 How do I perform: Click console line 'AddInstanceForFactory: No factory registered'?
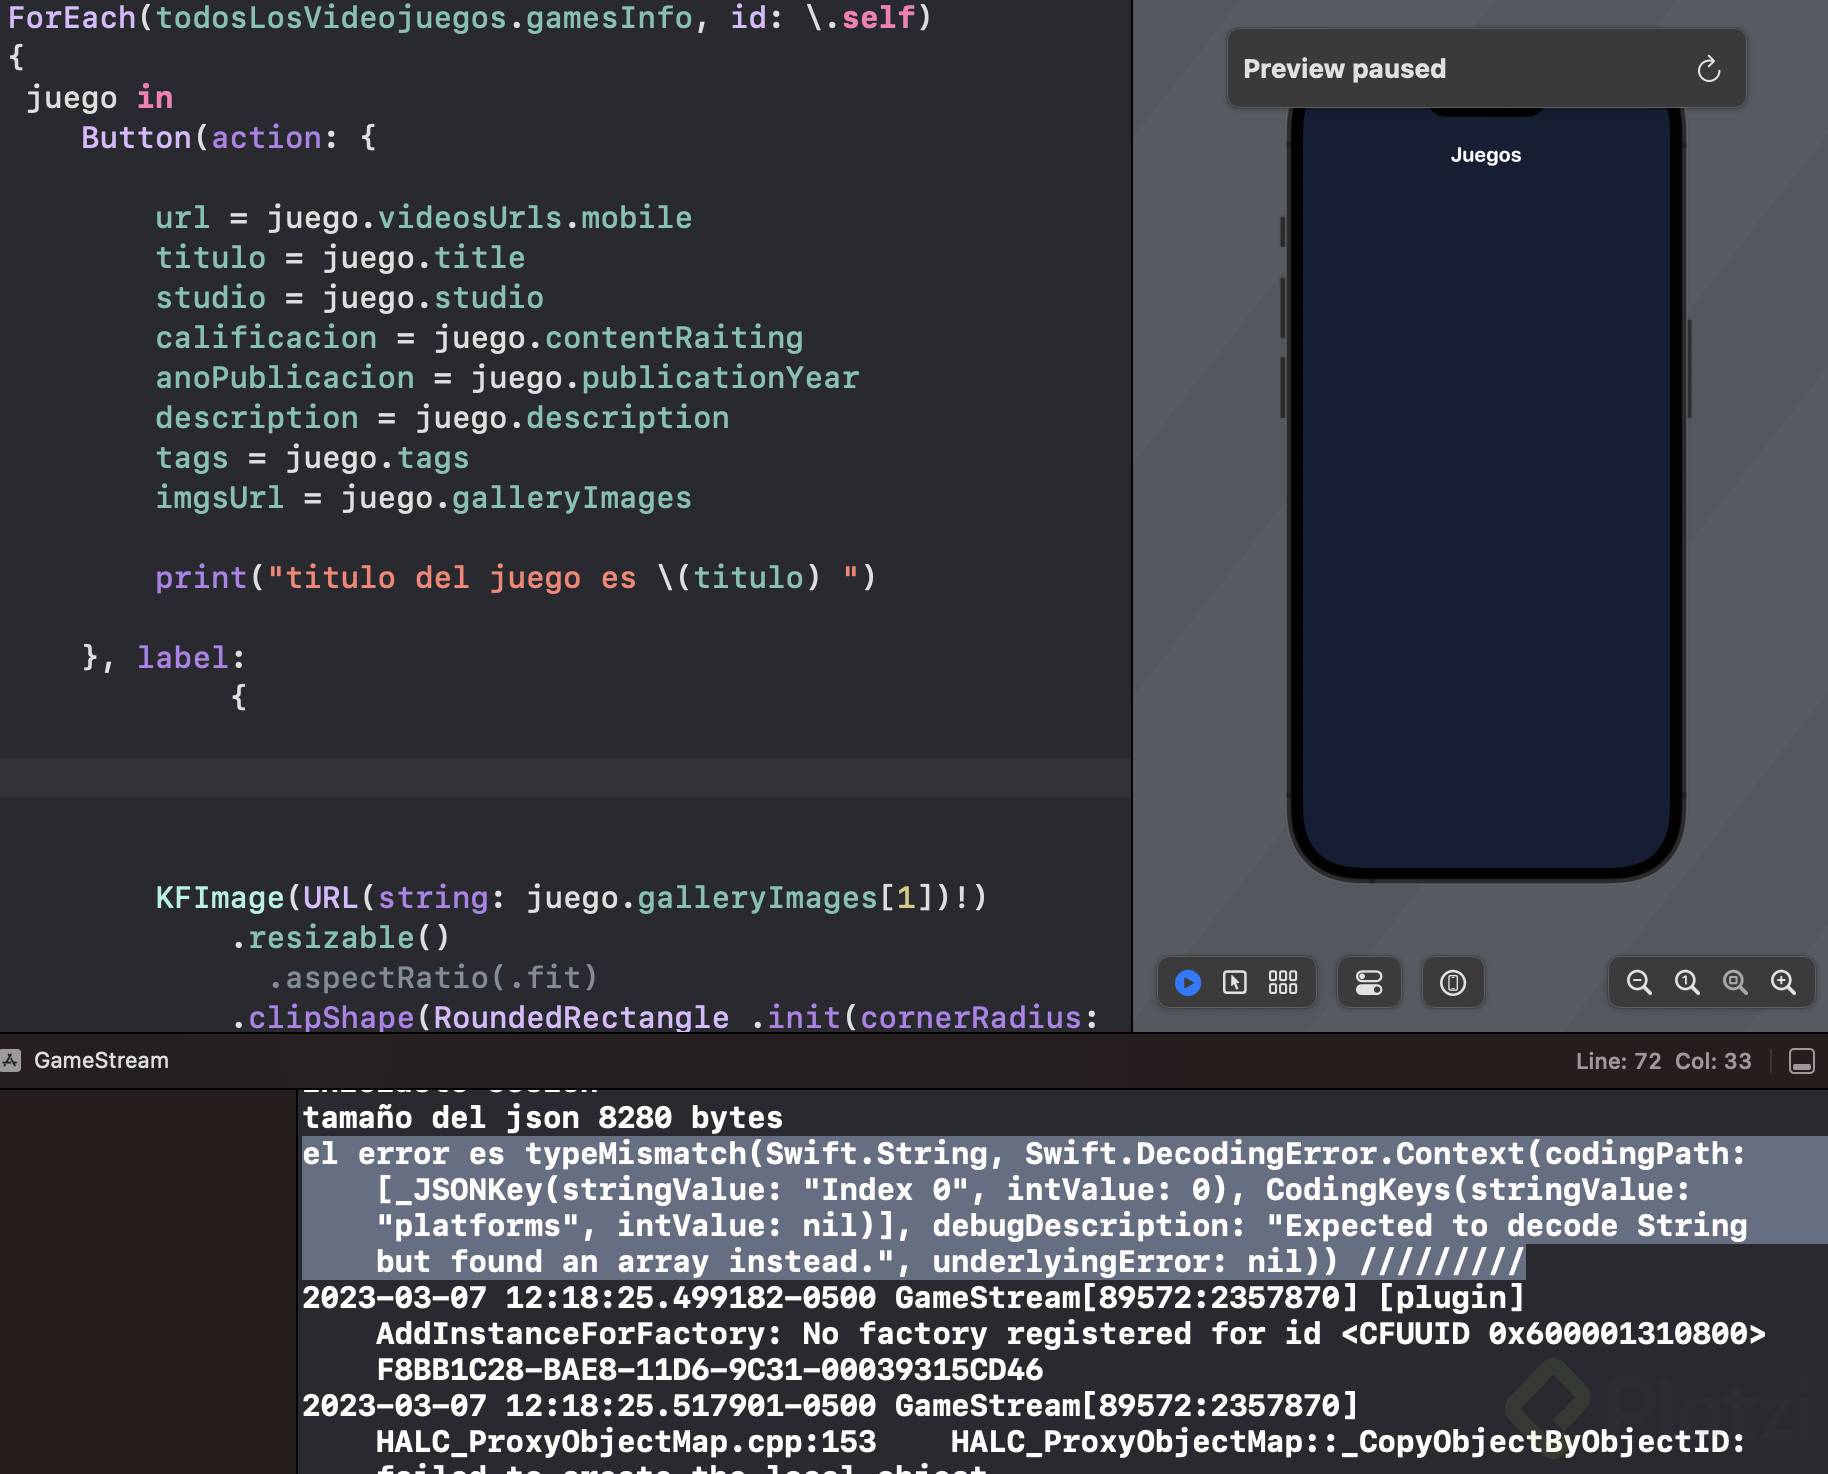click(1071, 1334)
